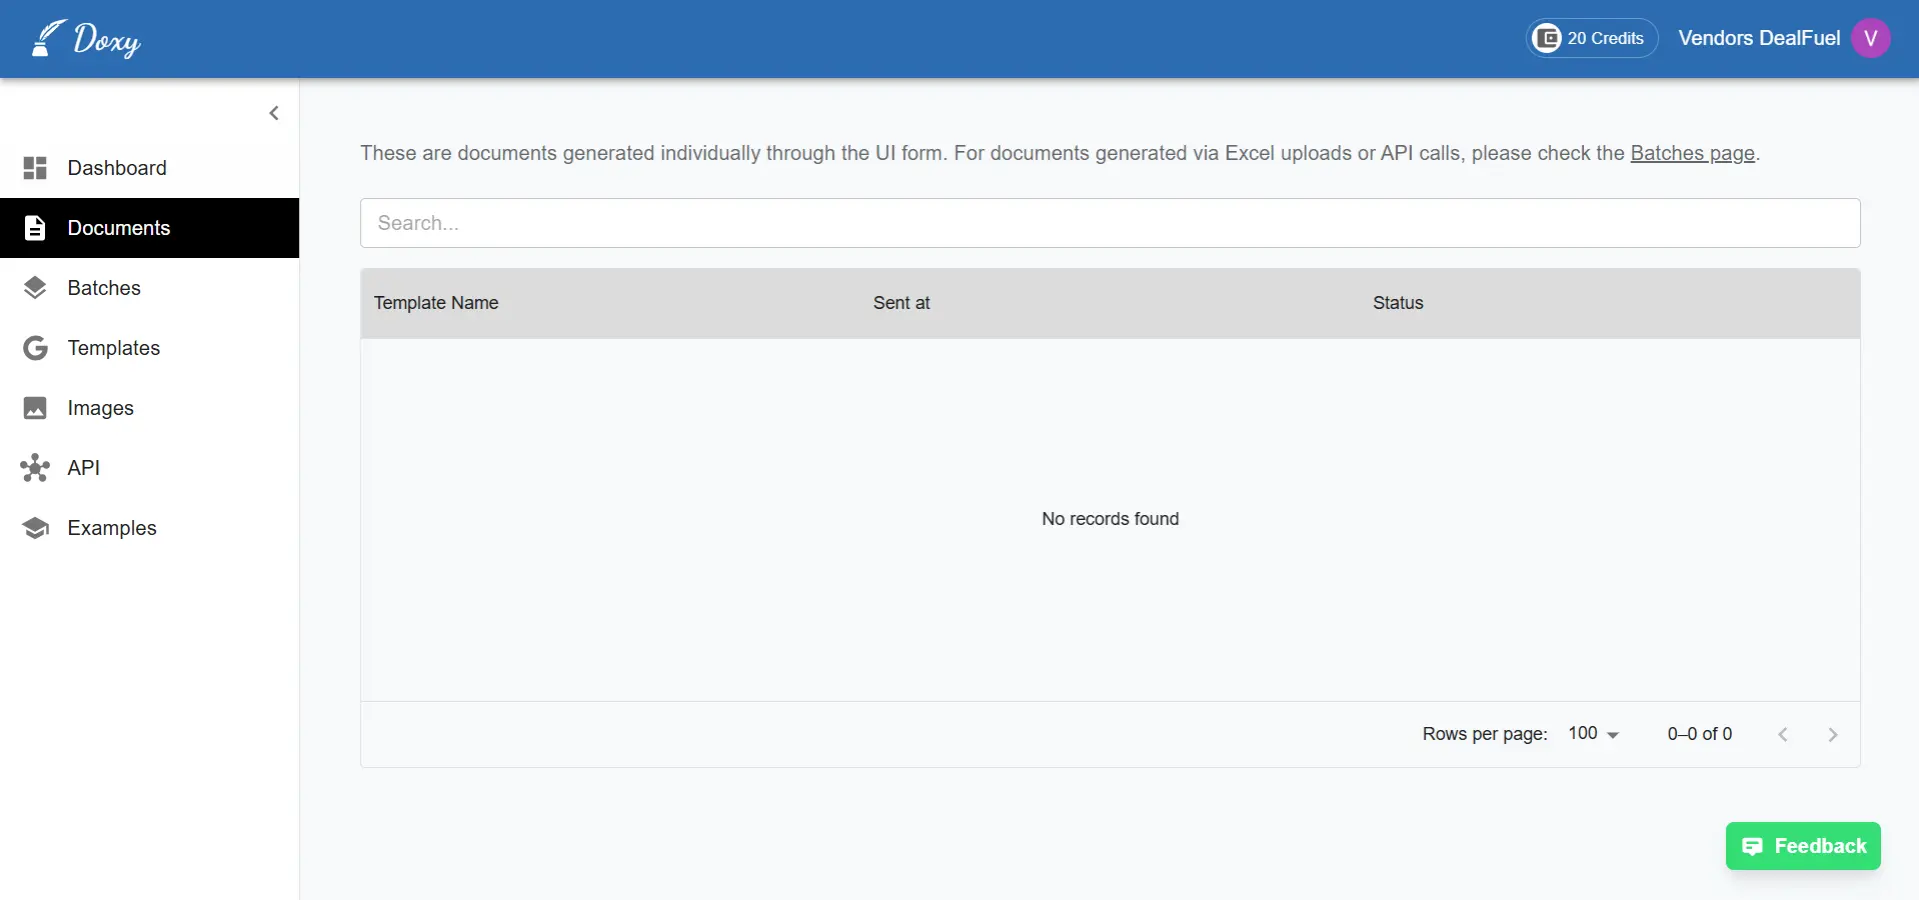Open Batches in the sidebar
The image size is (1919, 900).
tap(150, 288)
